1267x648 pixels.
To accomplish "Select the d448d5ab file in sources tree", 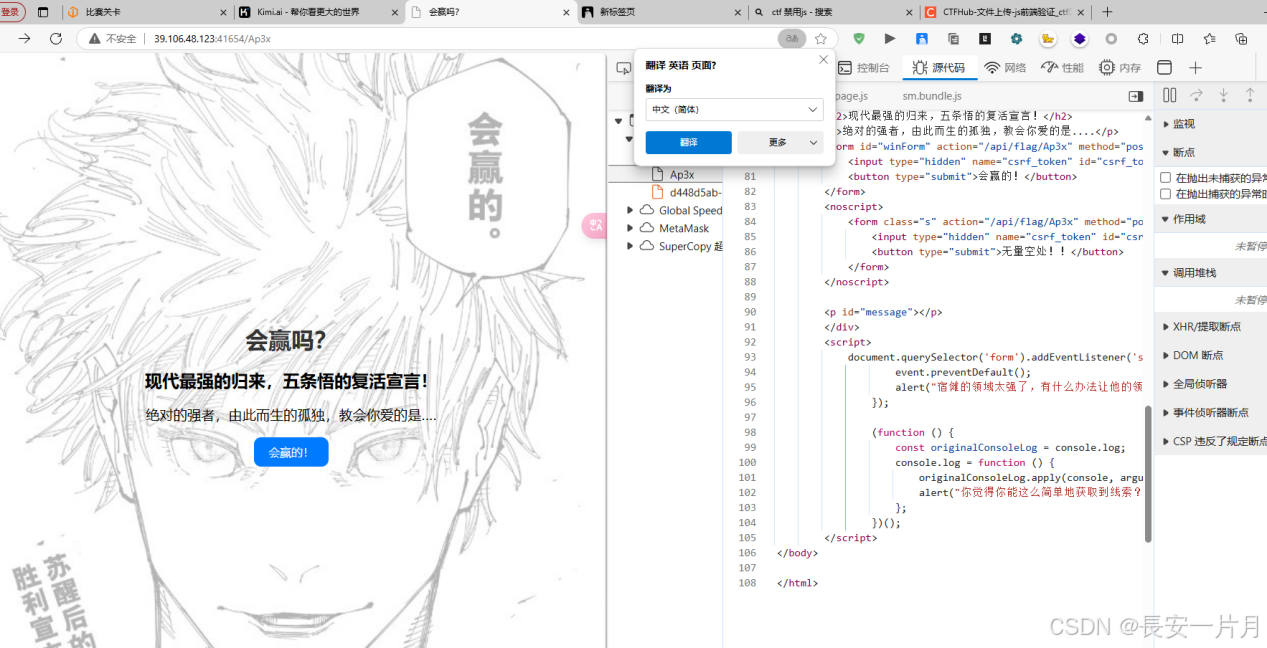I will pos(686,191).
